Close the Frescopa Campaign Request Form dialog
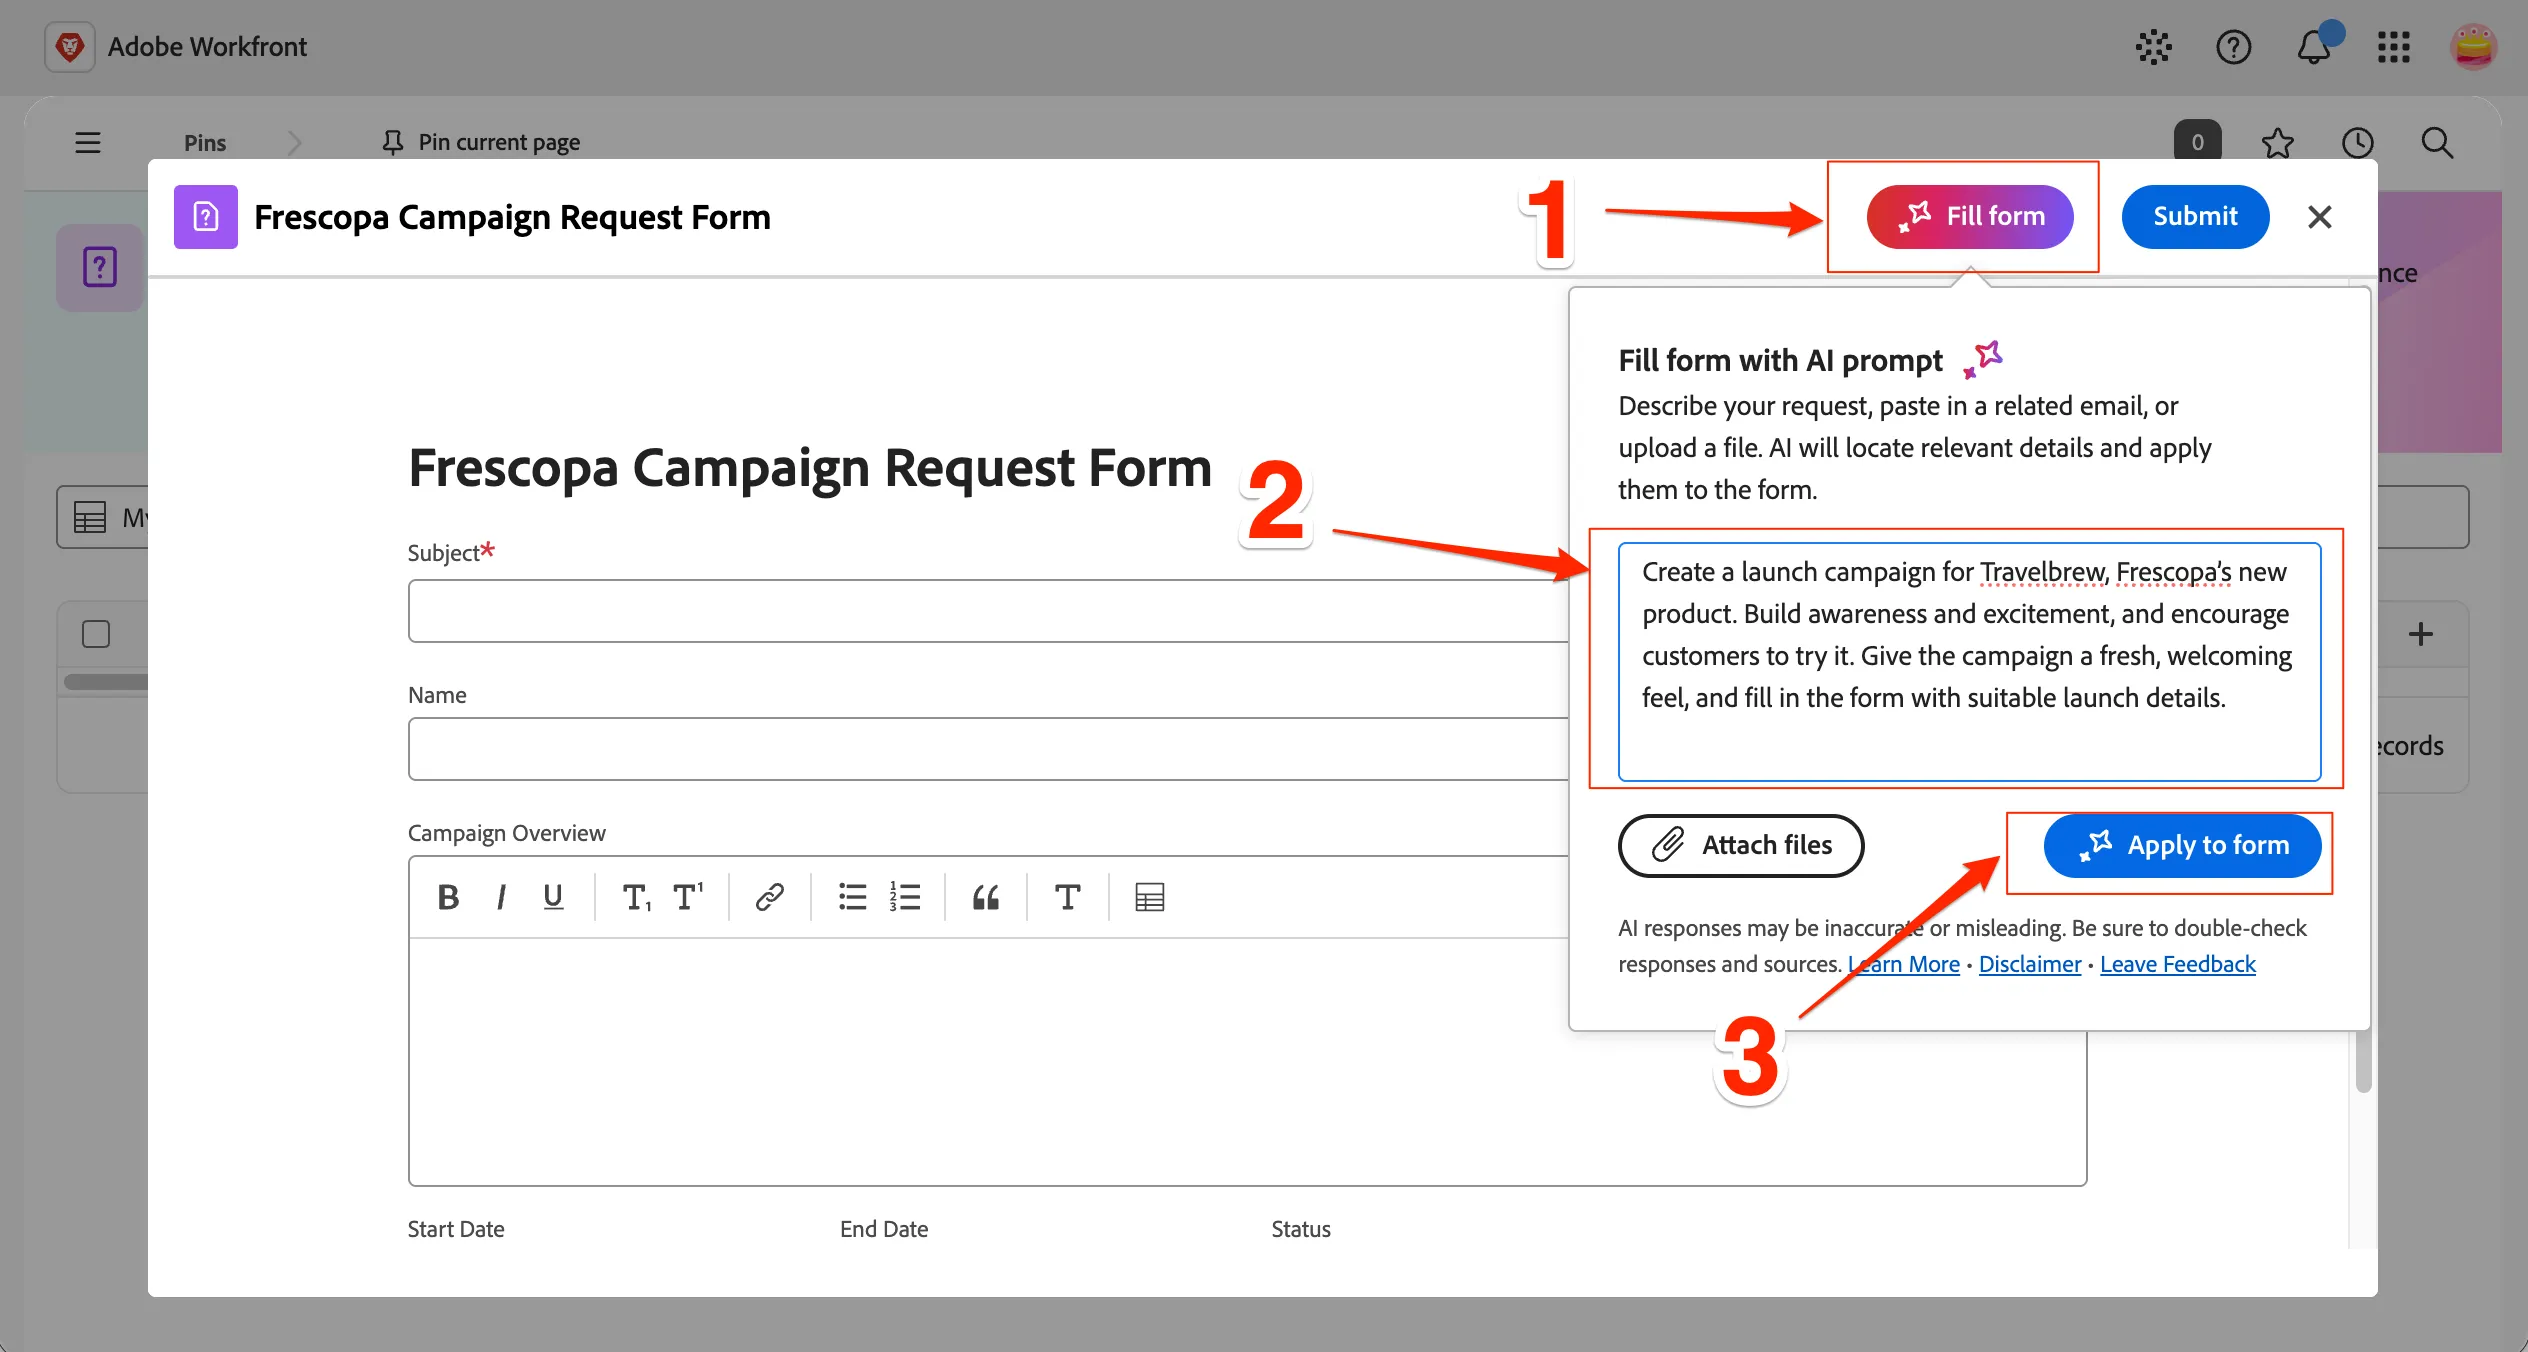The width and height of the screenshot is (2528, 1352). [x=2319, y=216]
